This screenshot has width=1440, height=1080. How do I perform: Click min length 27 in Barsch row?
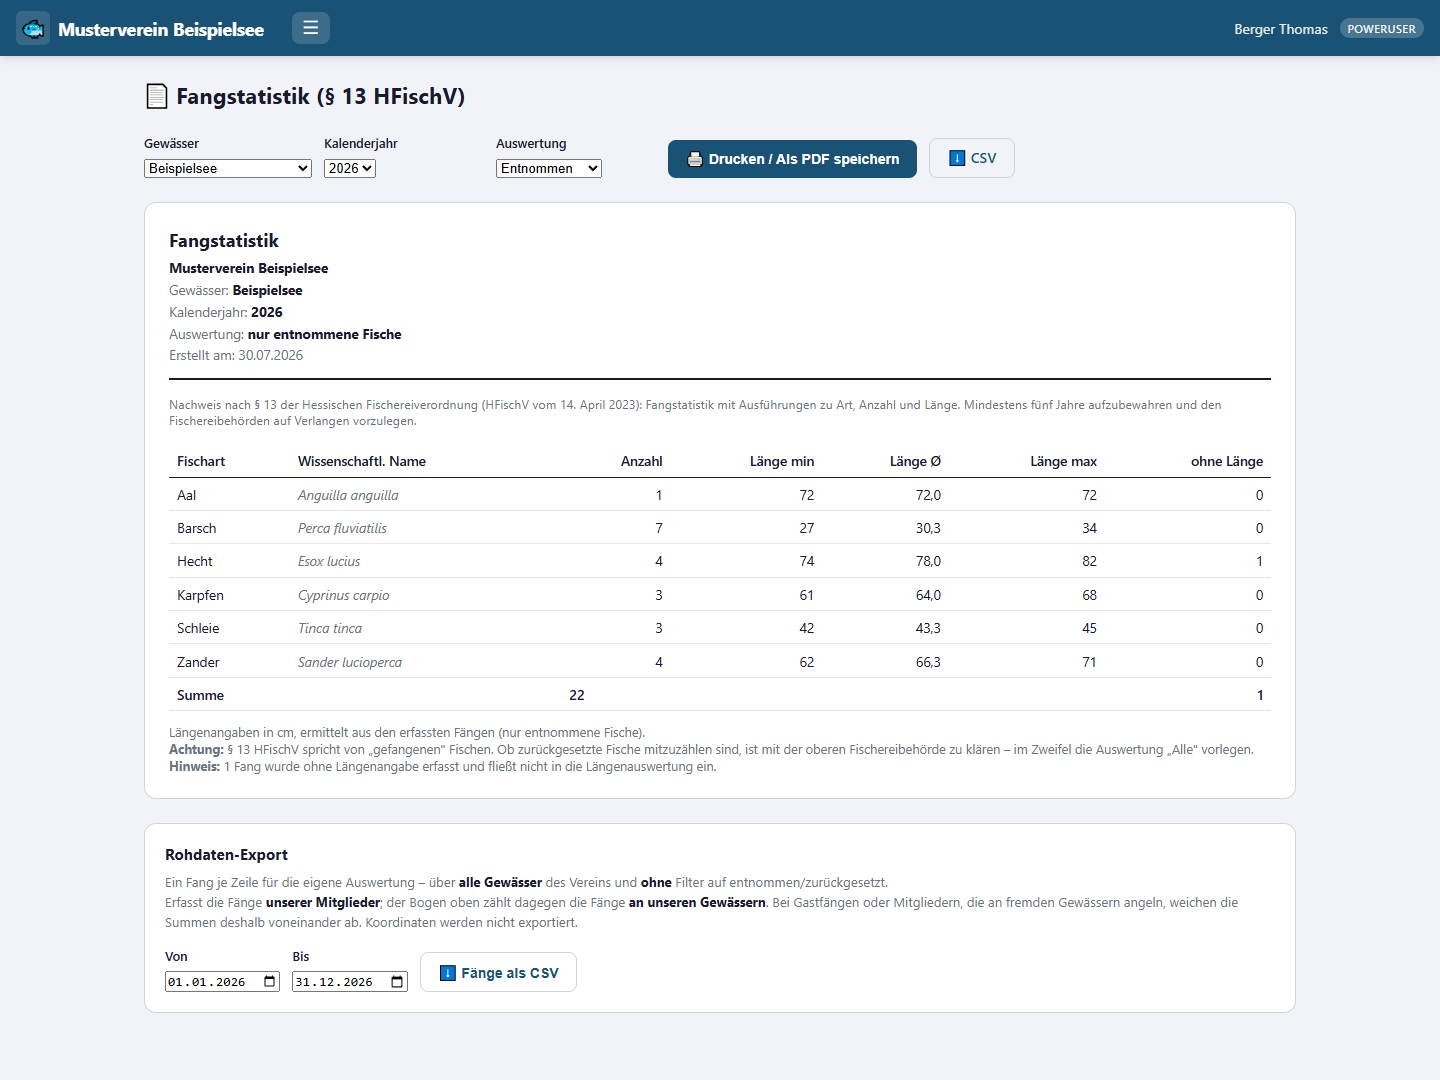[807, 528]
